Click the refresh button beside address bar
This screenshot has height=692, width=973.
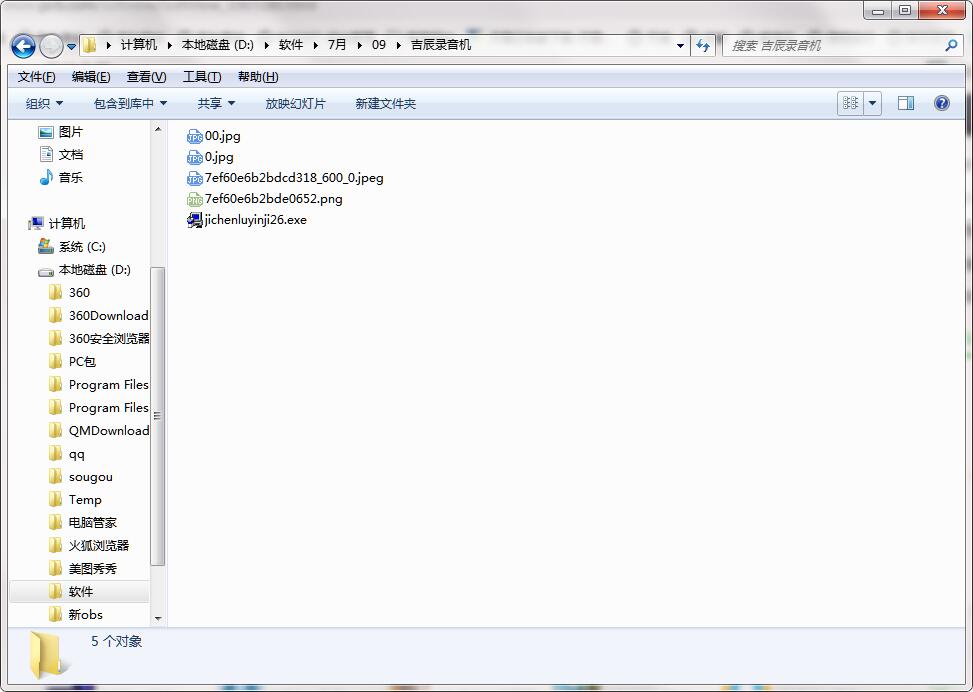[x=703, y=45]
